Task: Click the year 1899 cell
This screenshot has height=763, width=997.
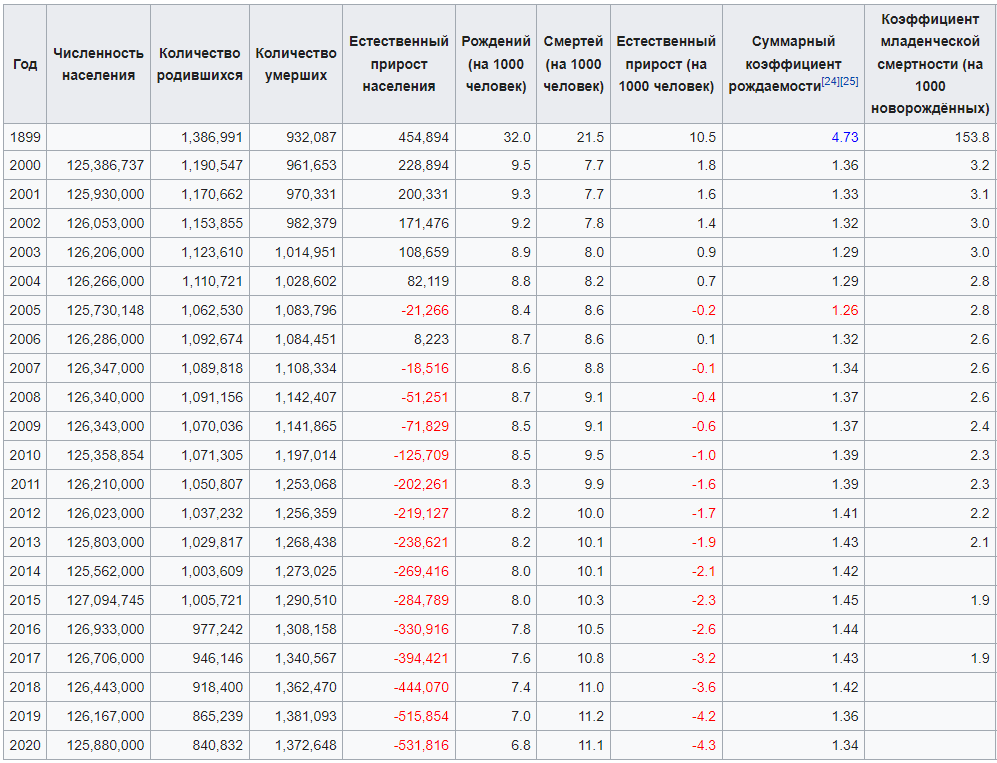Action: coord(25,137)
